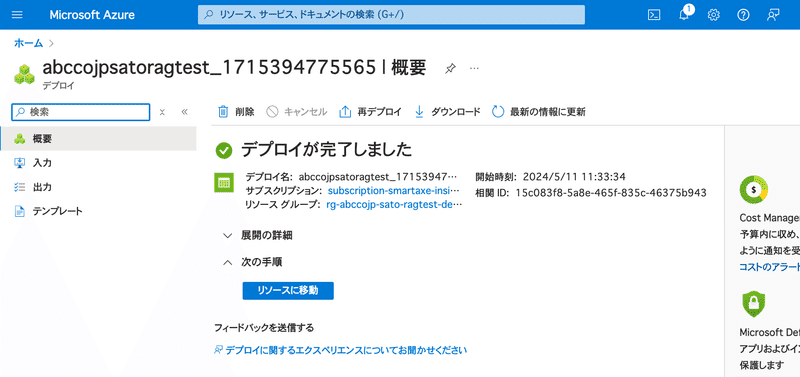Open the hamburger portal menu

tap(17, 15)
